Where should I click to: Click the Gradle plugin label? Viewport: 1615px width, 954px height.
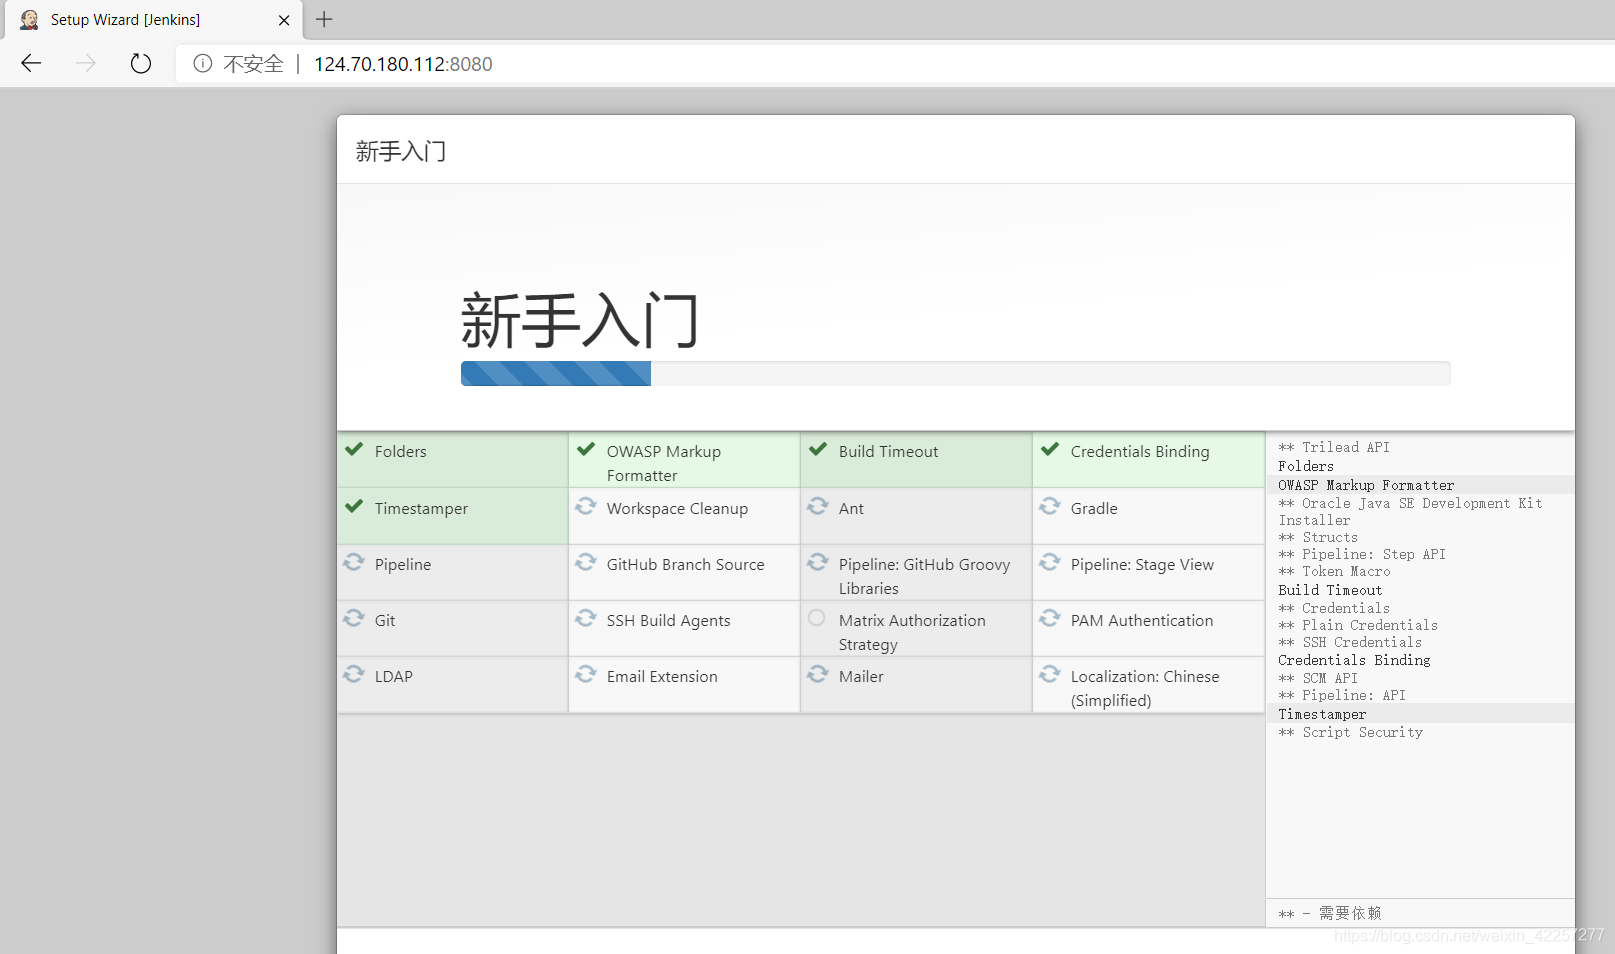1094,509
